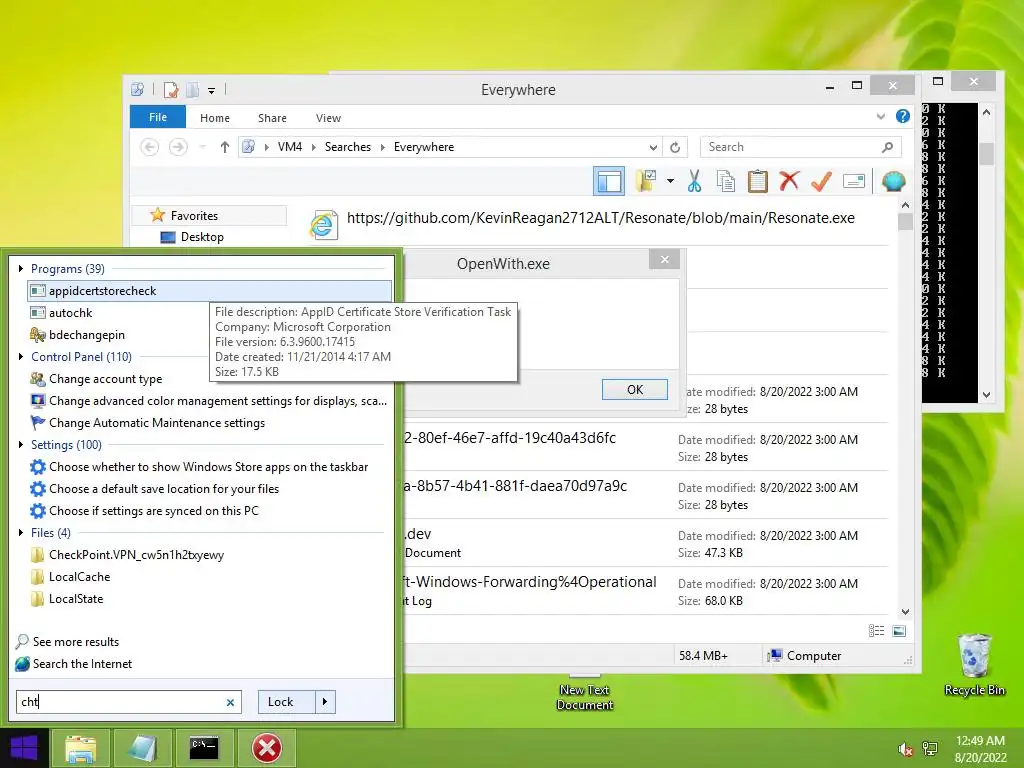This screenshot has height=768, width=1024.
Task: Open File Explorer from the taskbar
Action: pyautogui.click(x=80, y=748)
